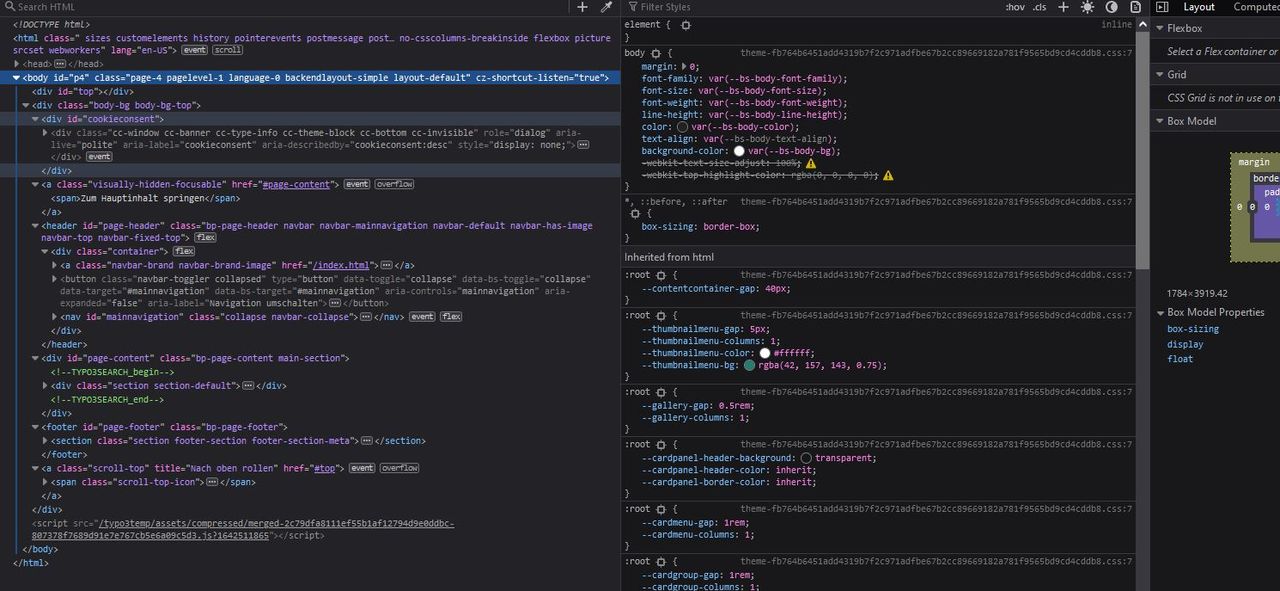Image resolution: width=1280 pixels, height=591 pixels.
Task: Expand the section-default div node
Action: click(x=46, y=386)
